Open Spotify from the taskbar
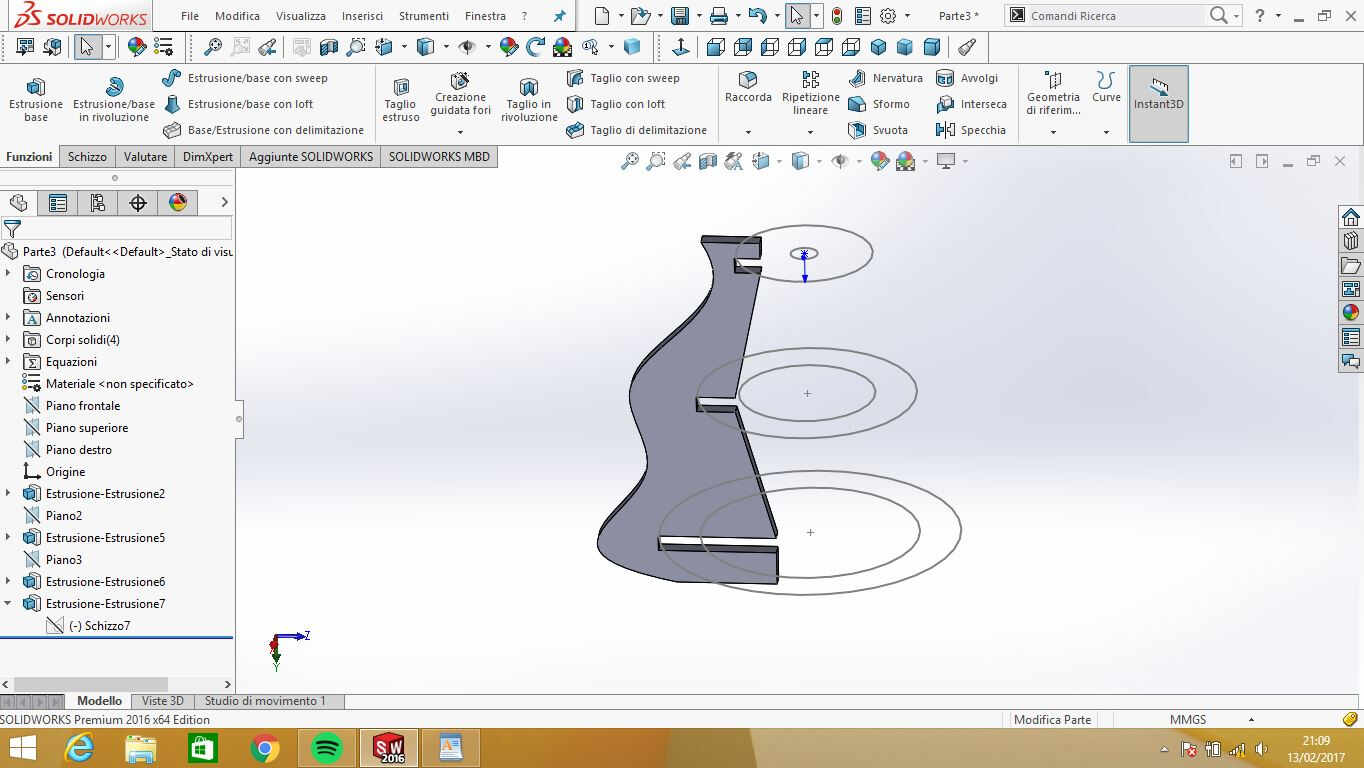The width and height of the screenshot is (1364, 768). (x=327, y=747)
